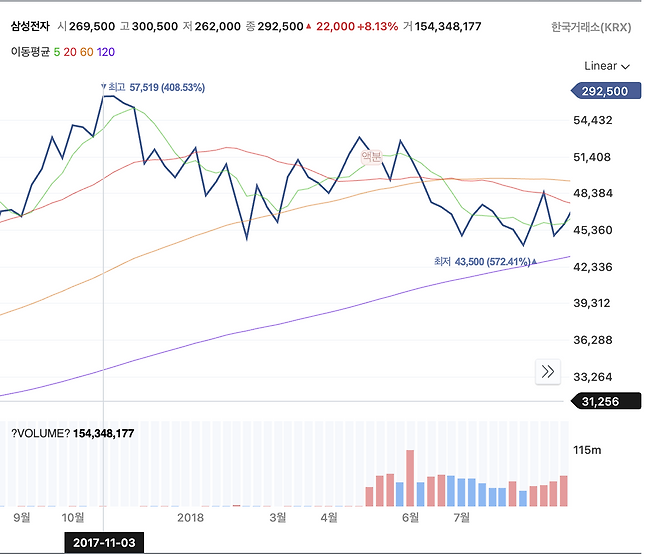This screenshot has width=658, height=560.
Task: Click the 45,360 price axis label
Action: pyautogui.click(x=593, y=230)
